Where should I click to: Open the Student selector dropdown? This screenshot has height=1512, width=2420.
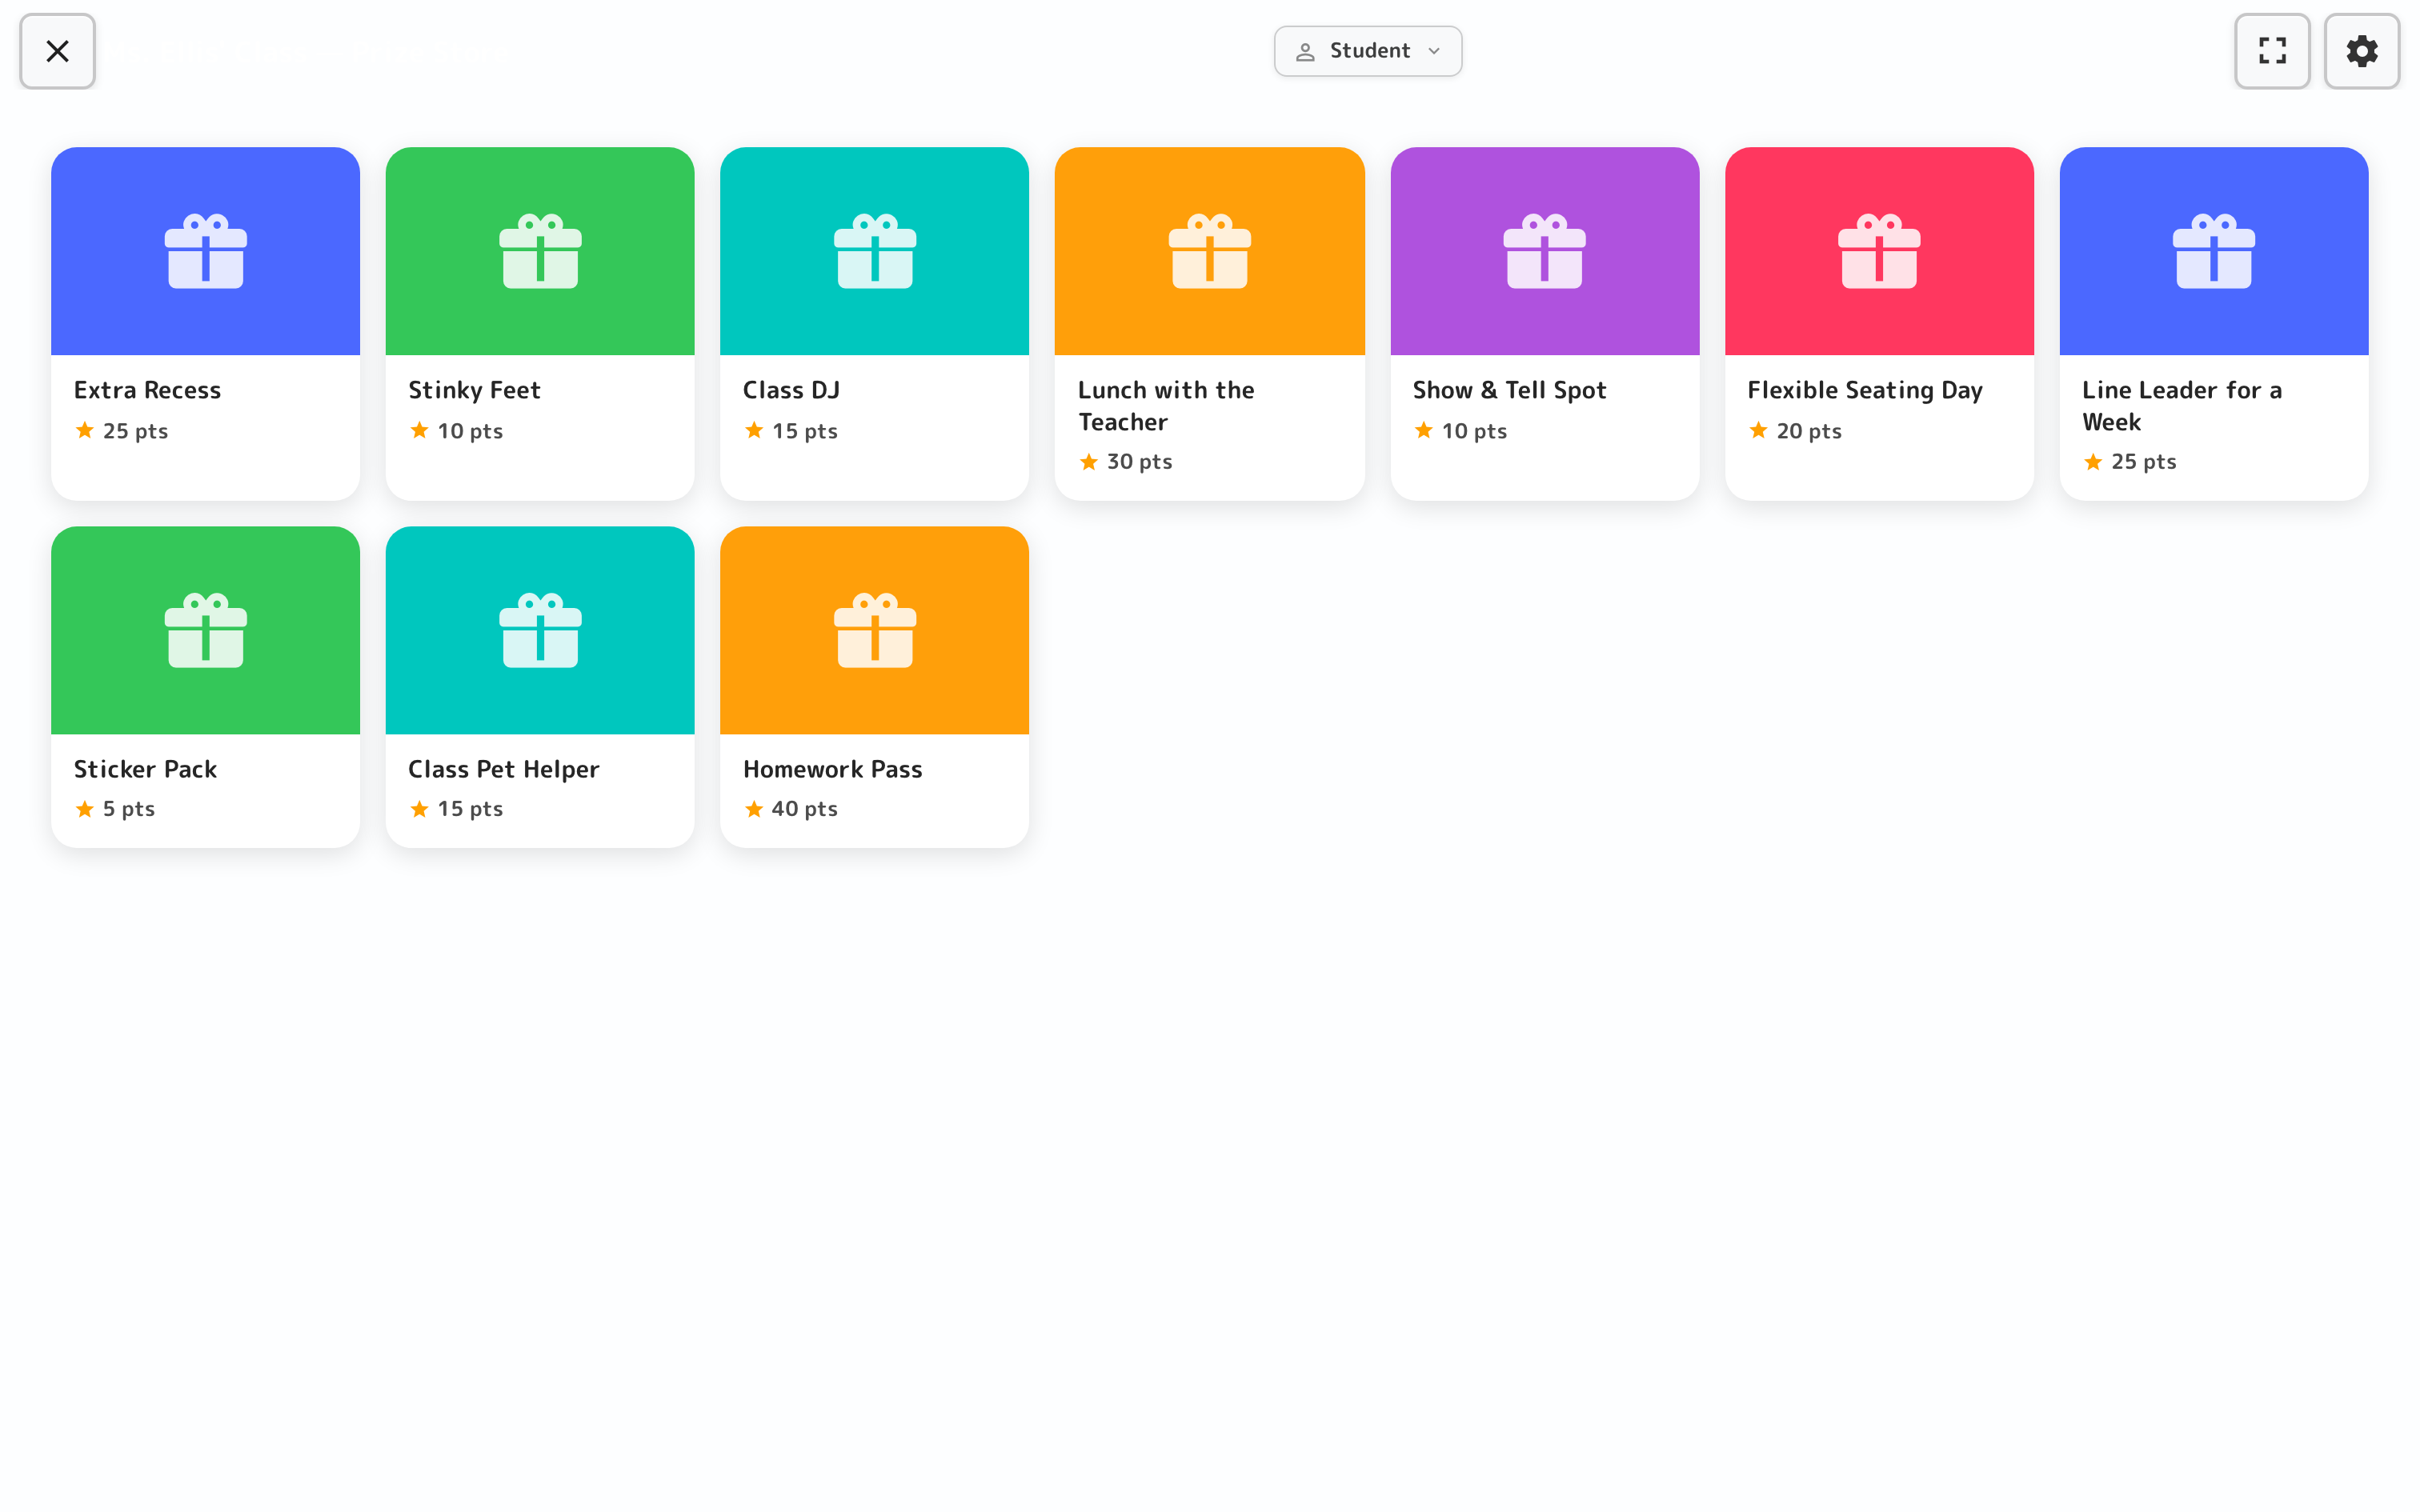[1367, 51]
